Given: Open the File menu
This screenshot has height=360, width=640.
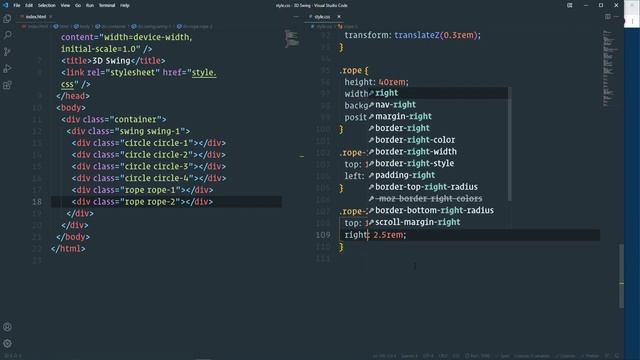Looking at the screenshot, I should tap(17, 5).
